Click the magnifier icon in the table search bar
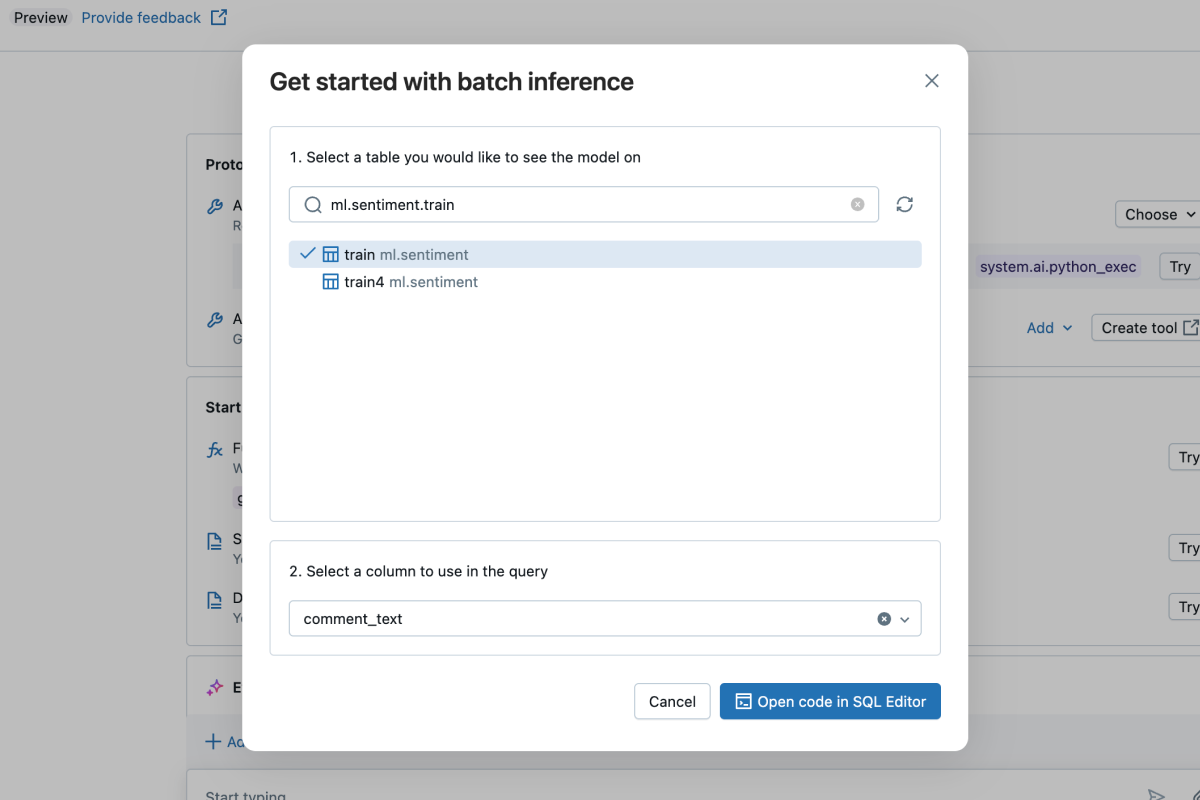1200x800 pixels. point(312,204)
